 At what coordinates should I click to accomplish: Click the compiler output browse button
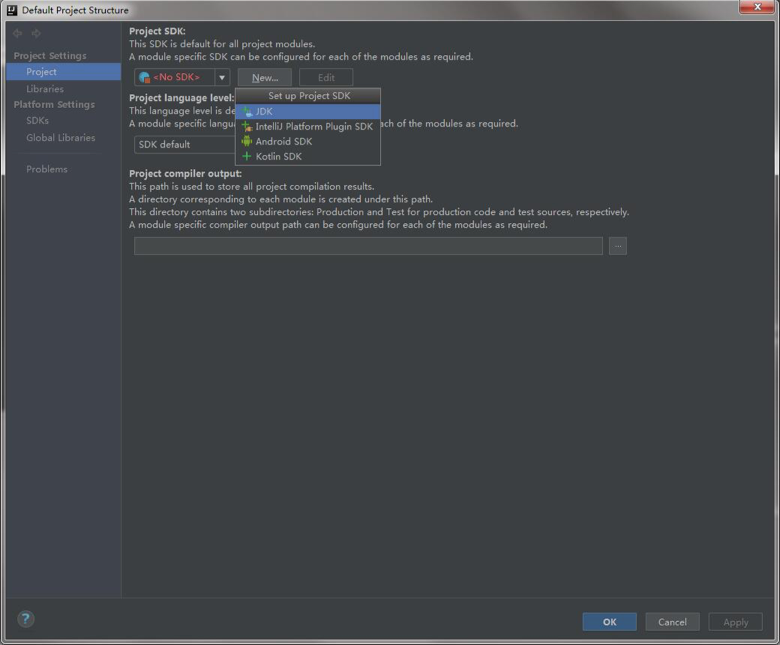click(x=618, y=246)
